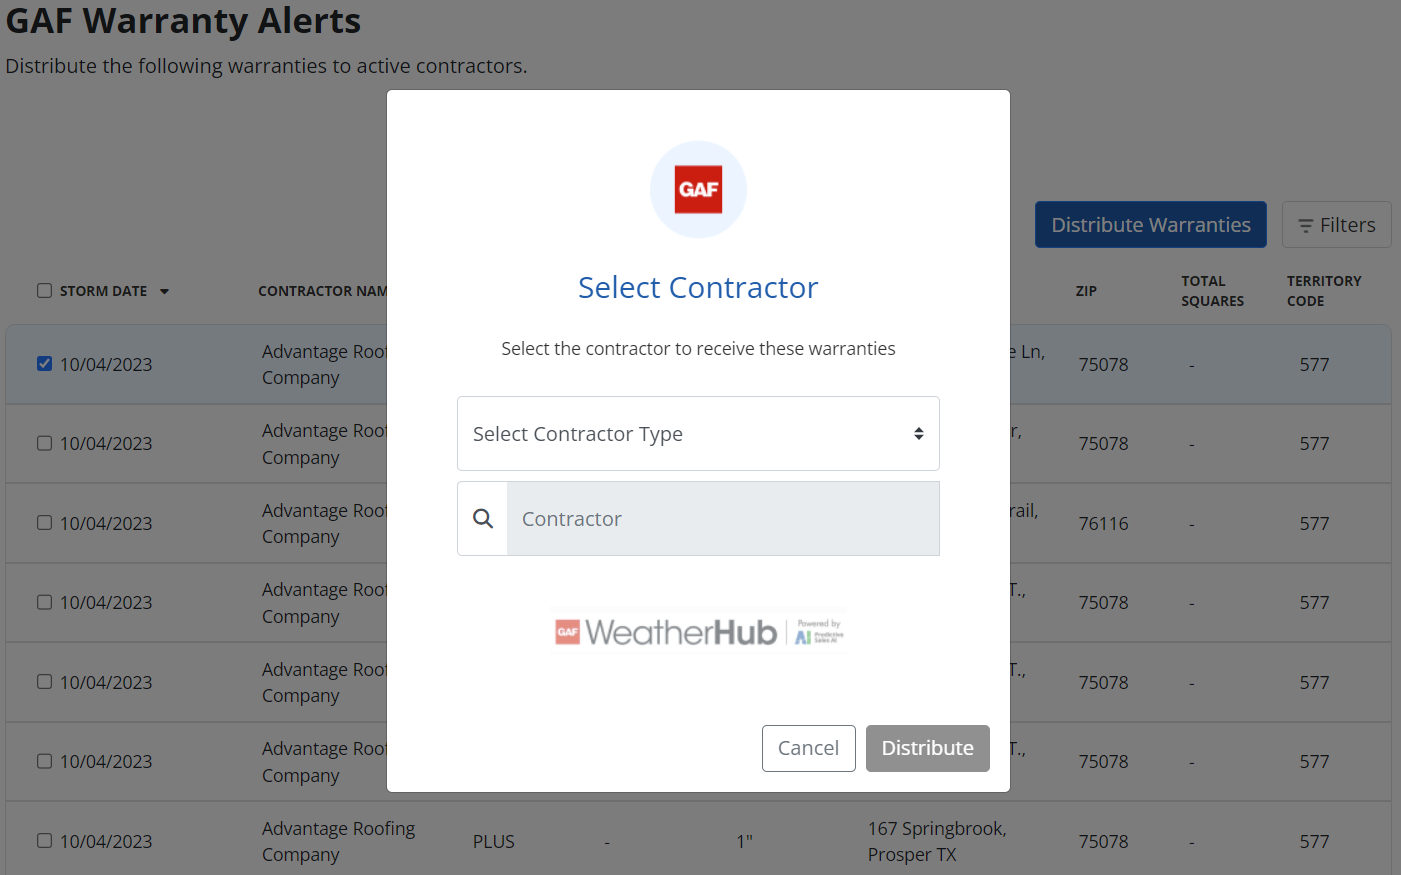1401x875 pixels.
Task: Click the Distribute Warranties button
Action: click(1150, 225)
